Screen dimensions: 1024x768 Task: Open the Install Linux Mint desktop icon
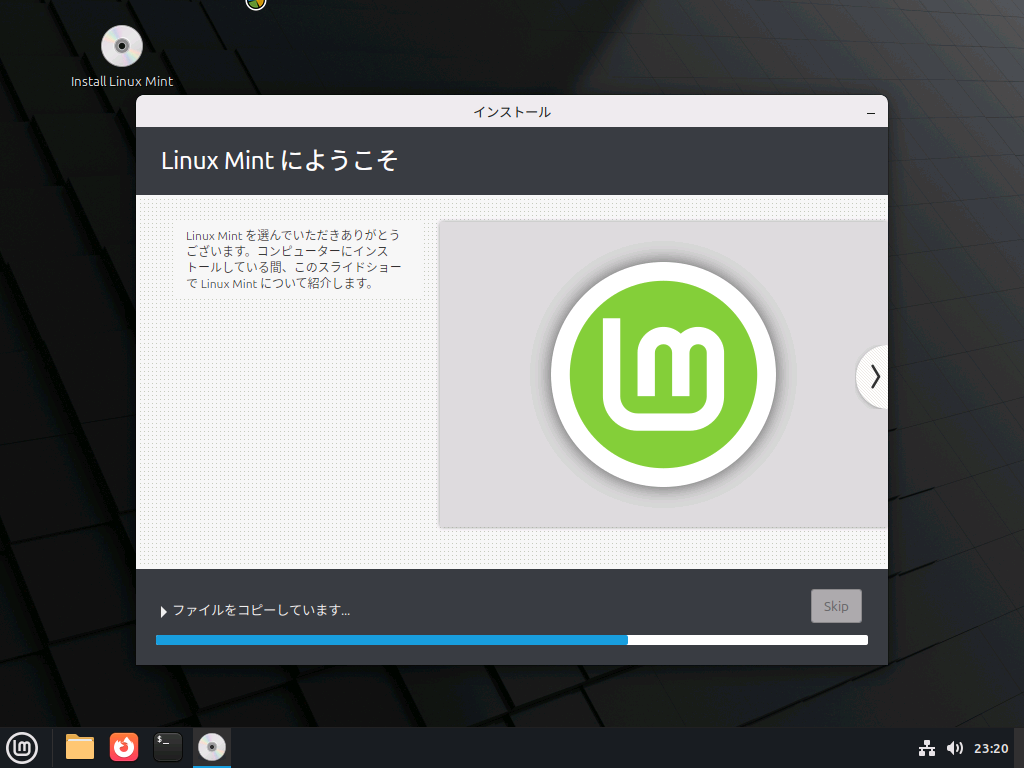tap(120, 45)
